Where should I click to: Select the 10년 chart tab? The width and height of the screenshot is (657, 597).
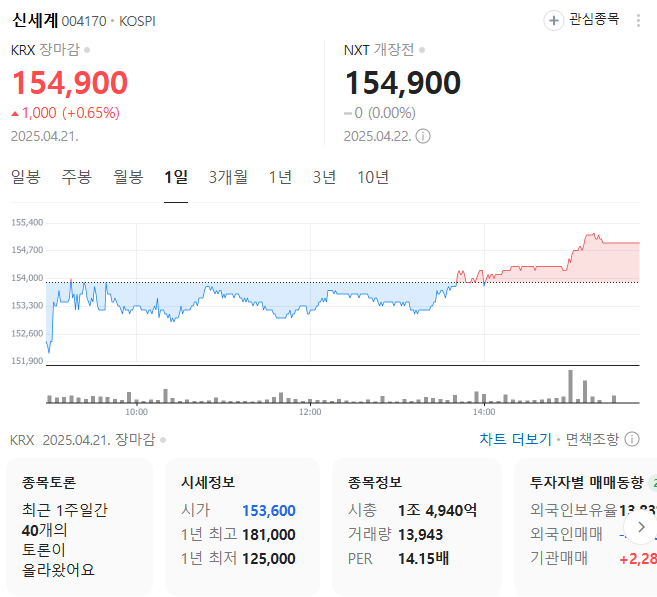[x=373, y=177]
